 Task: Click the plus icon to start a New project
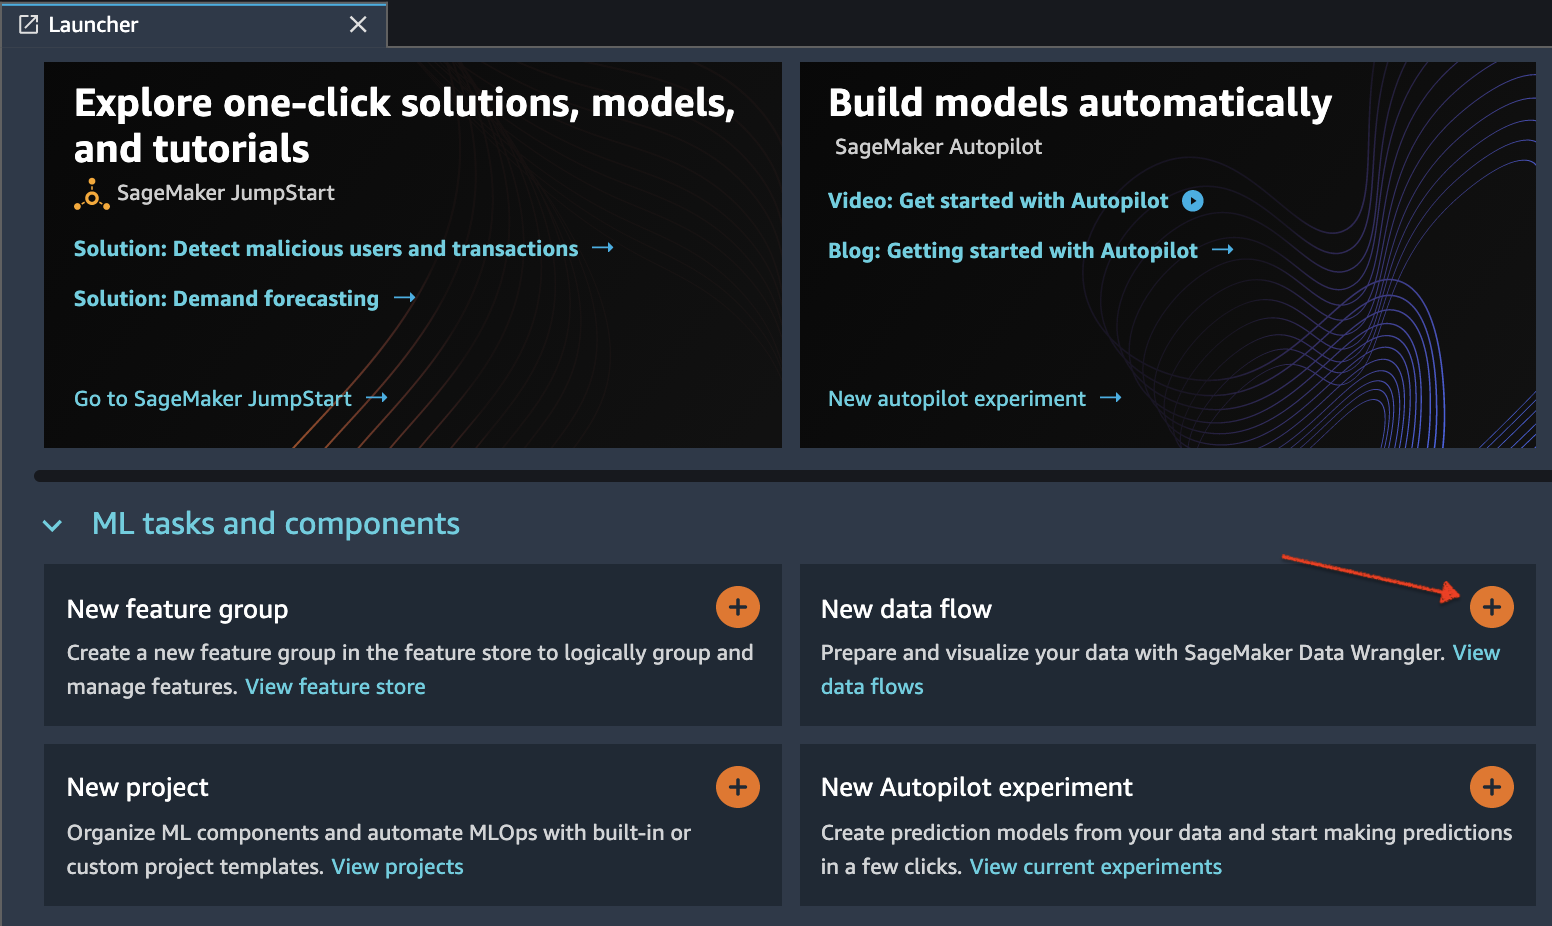[737, 787]
